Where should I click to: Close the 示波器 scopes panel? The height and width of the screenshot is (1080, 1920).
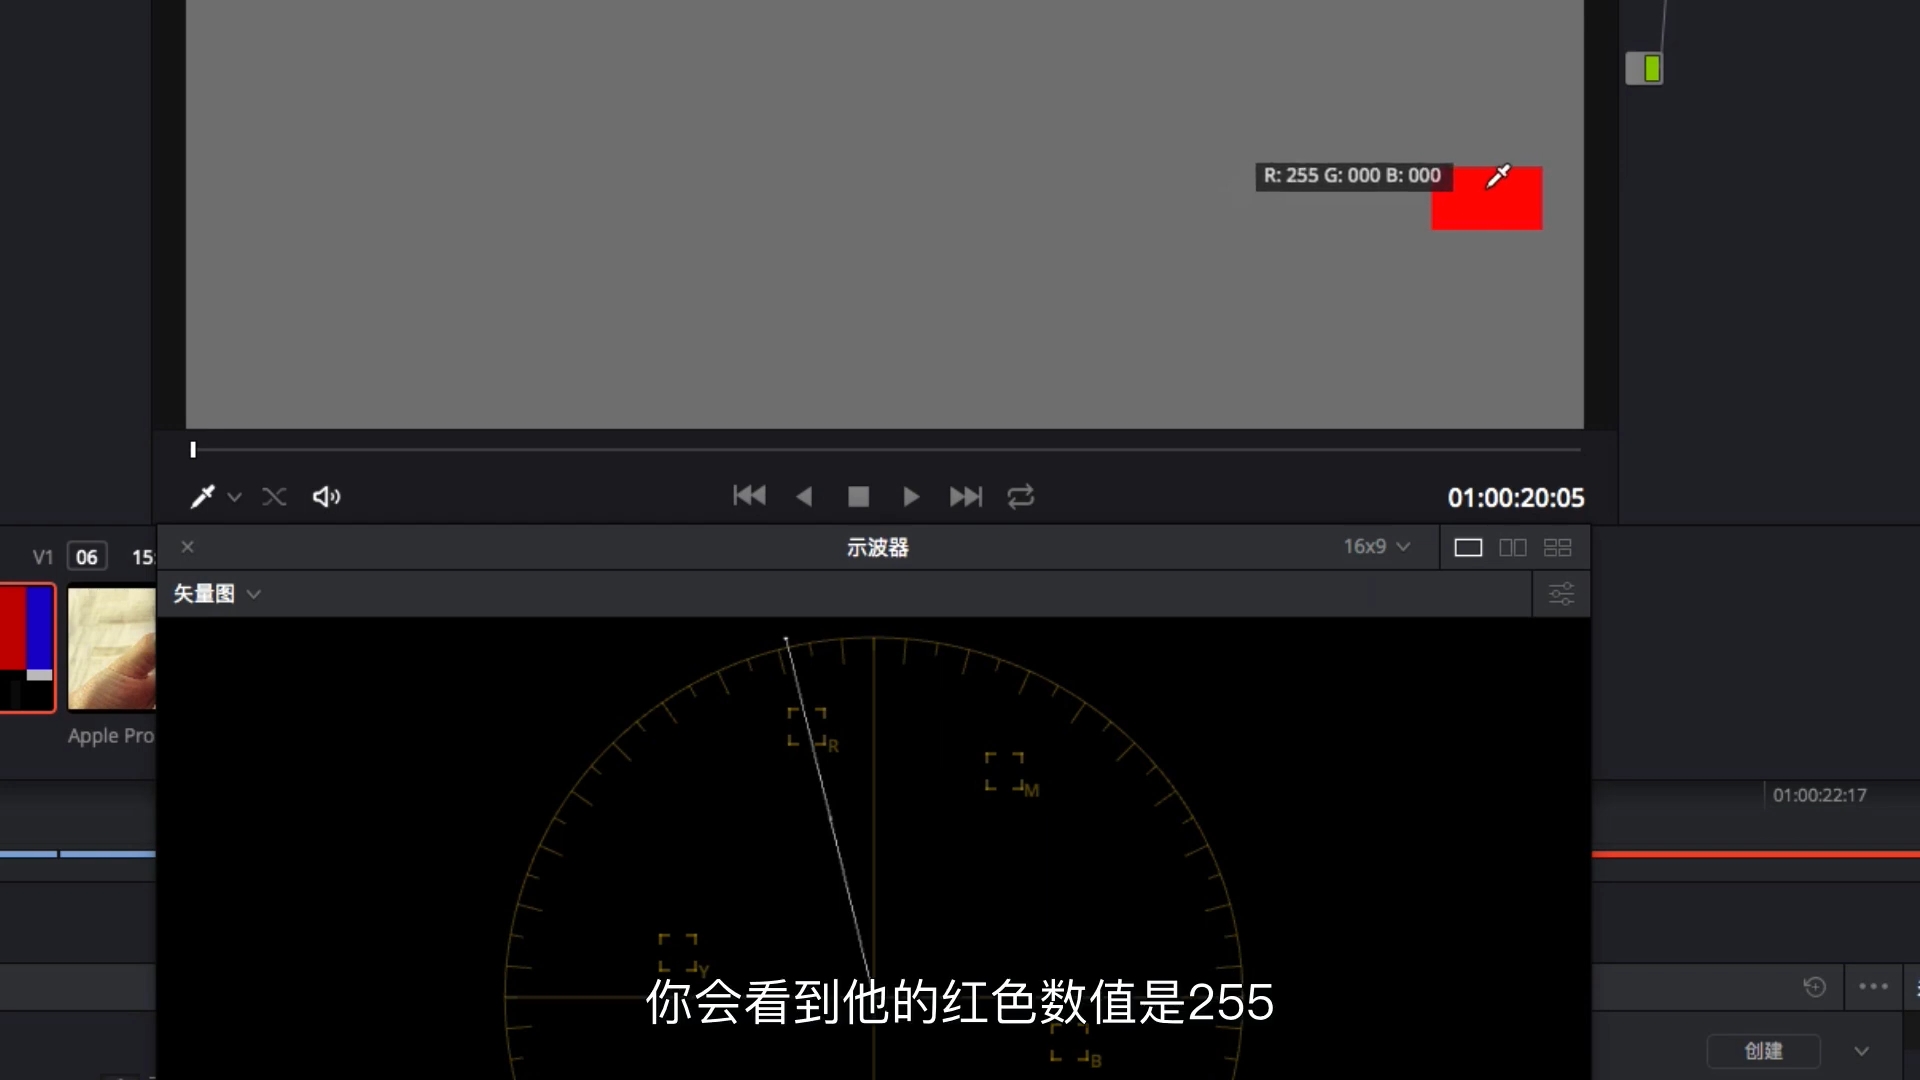(187, 547)
